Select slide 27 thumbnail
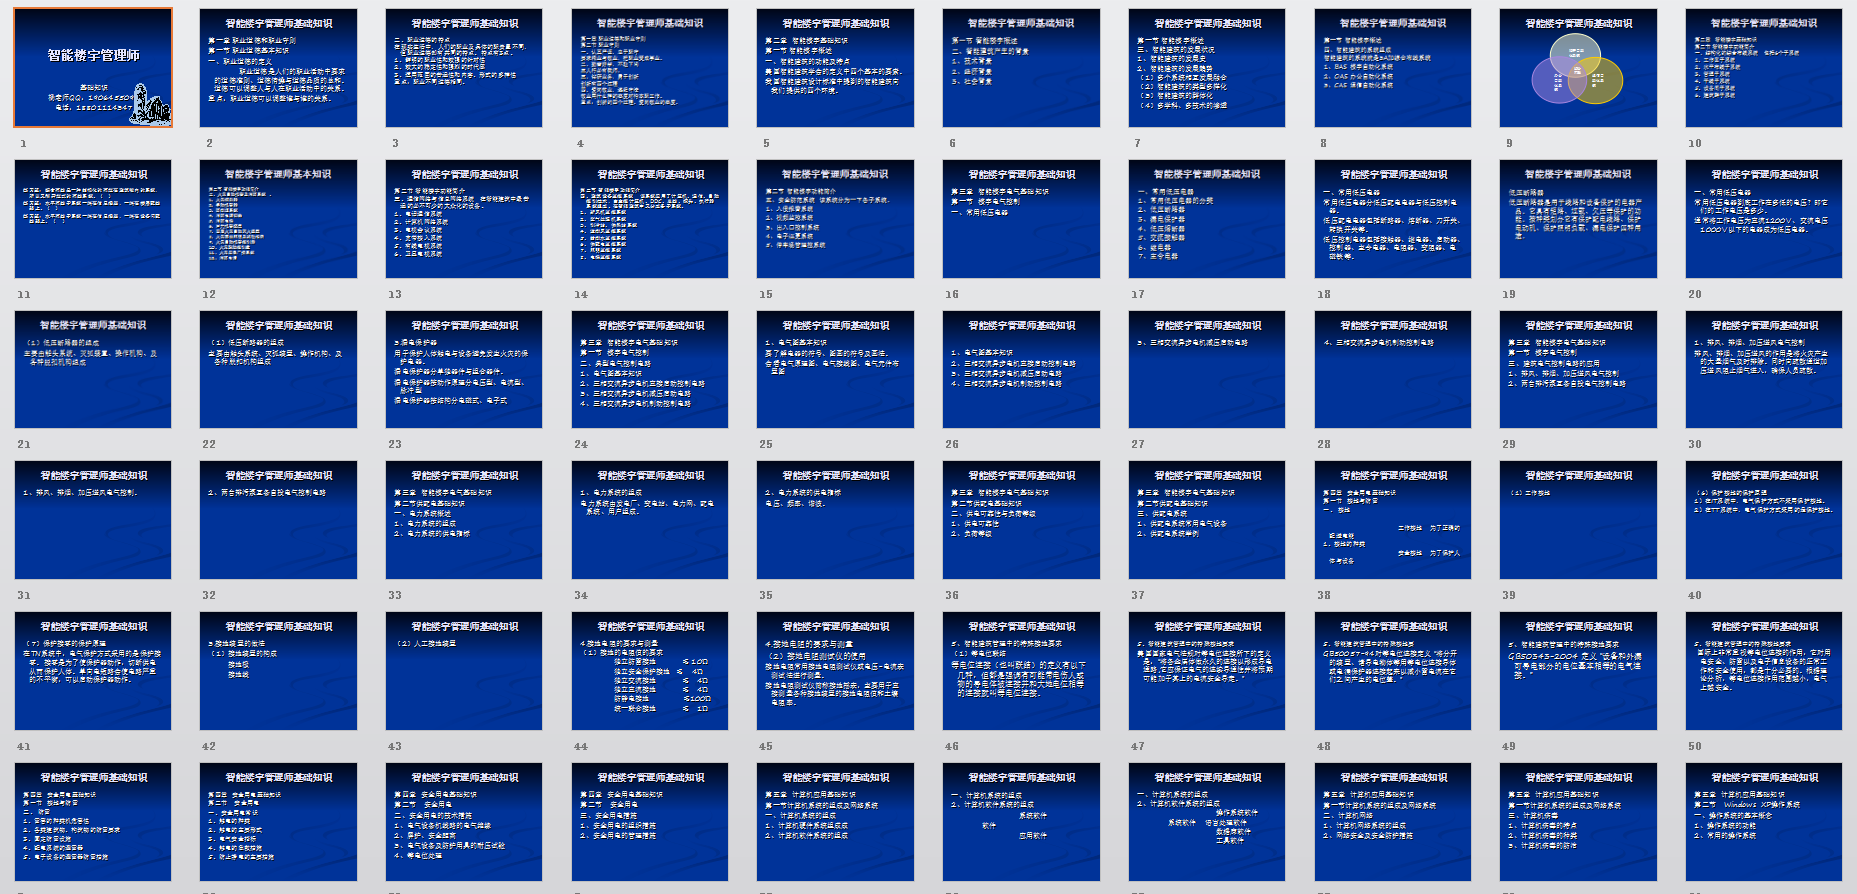 pos(1206,369)
